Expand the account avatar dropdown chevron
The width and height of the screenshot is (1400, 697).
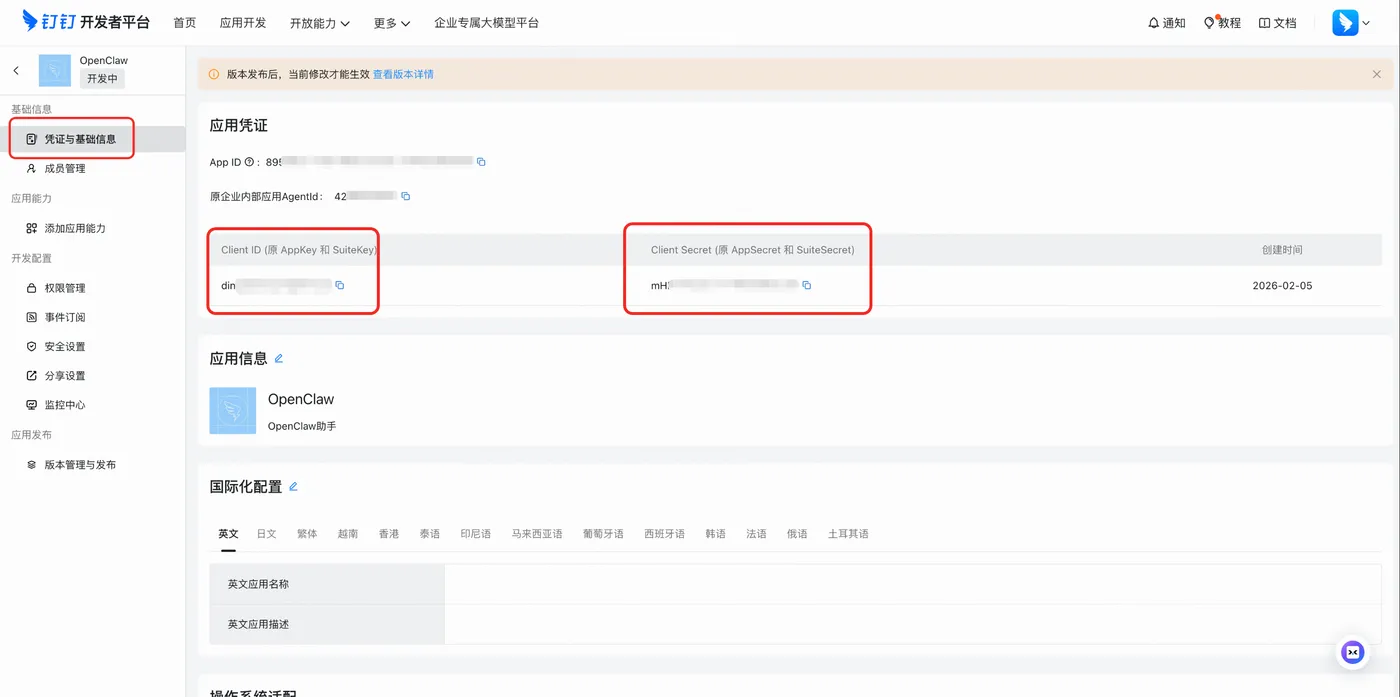coord(1366,24)
